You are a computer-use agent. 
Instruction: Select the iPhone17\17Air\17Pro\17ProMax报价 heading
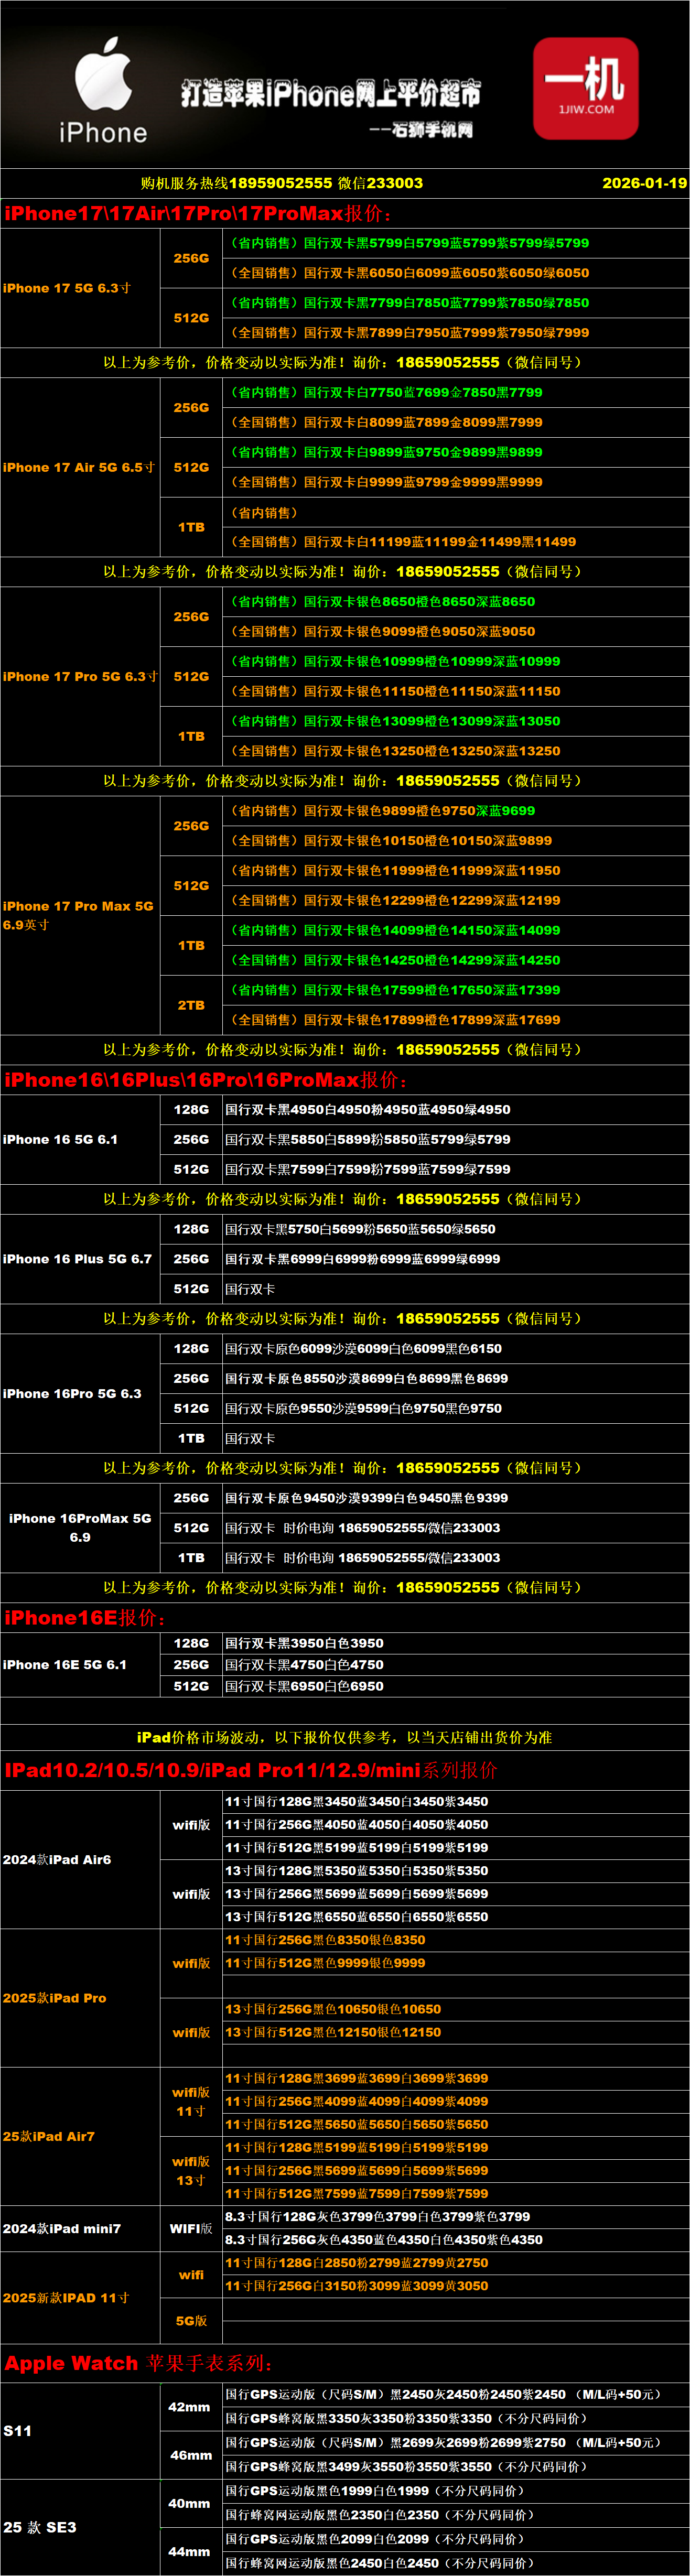click(198, 213)
